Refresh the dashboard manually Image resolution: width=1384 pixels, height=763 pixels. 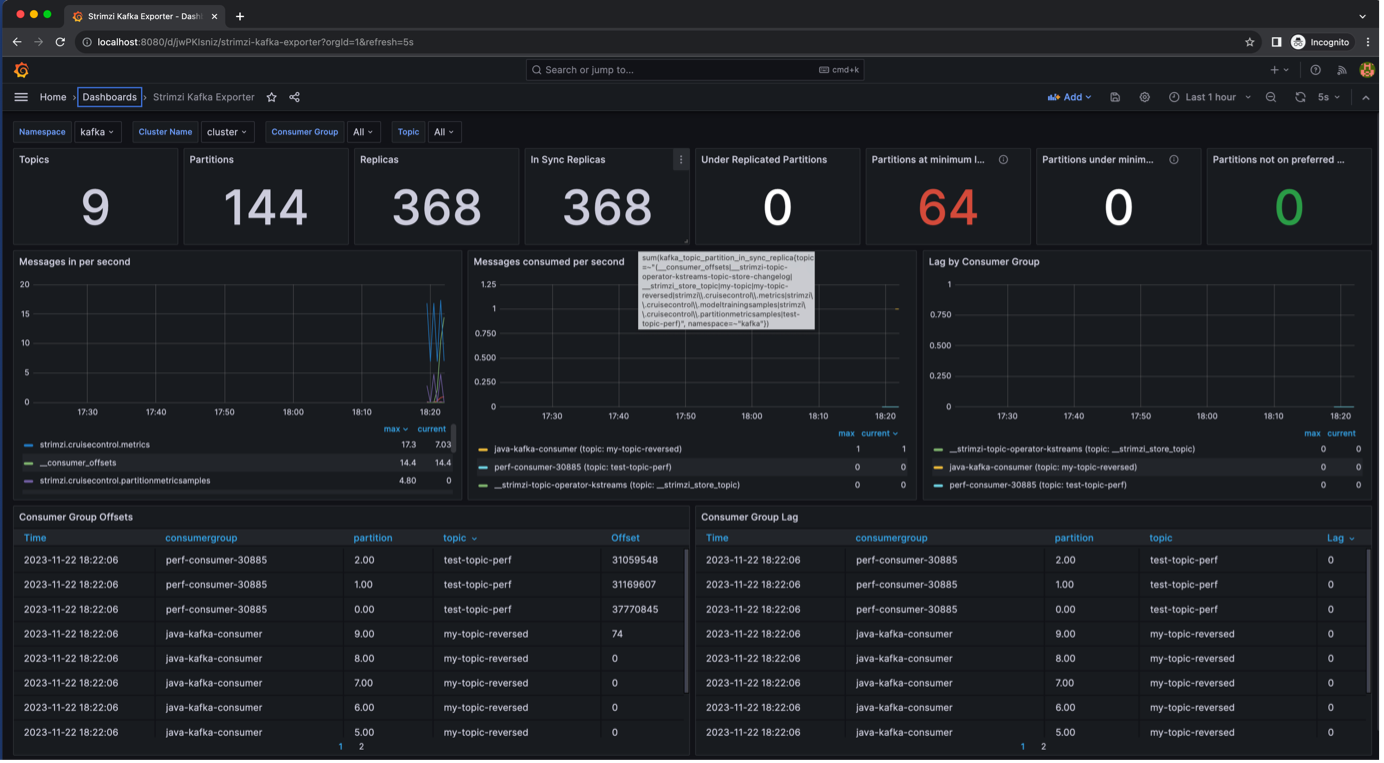coord(1298,97)
